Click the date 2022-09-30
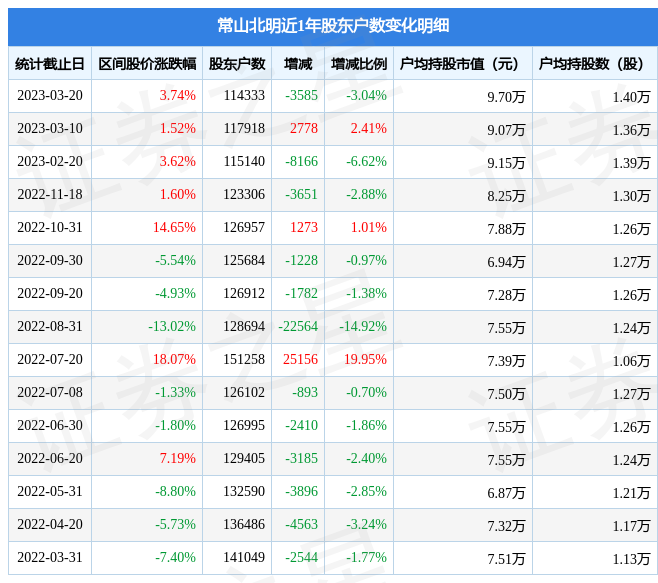Screen dimensions: 658x583 (x=50, y=260)
